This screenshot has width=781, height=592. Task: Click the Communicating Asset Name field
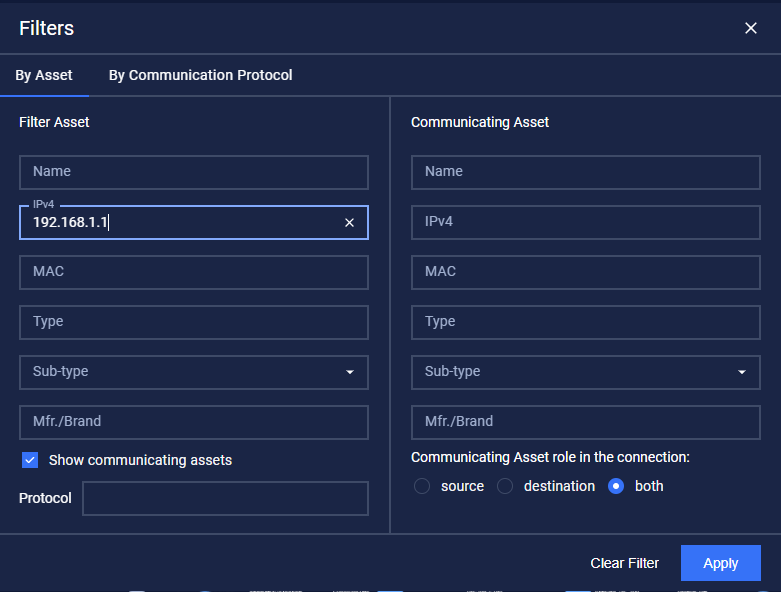coord(585,172)
